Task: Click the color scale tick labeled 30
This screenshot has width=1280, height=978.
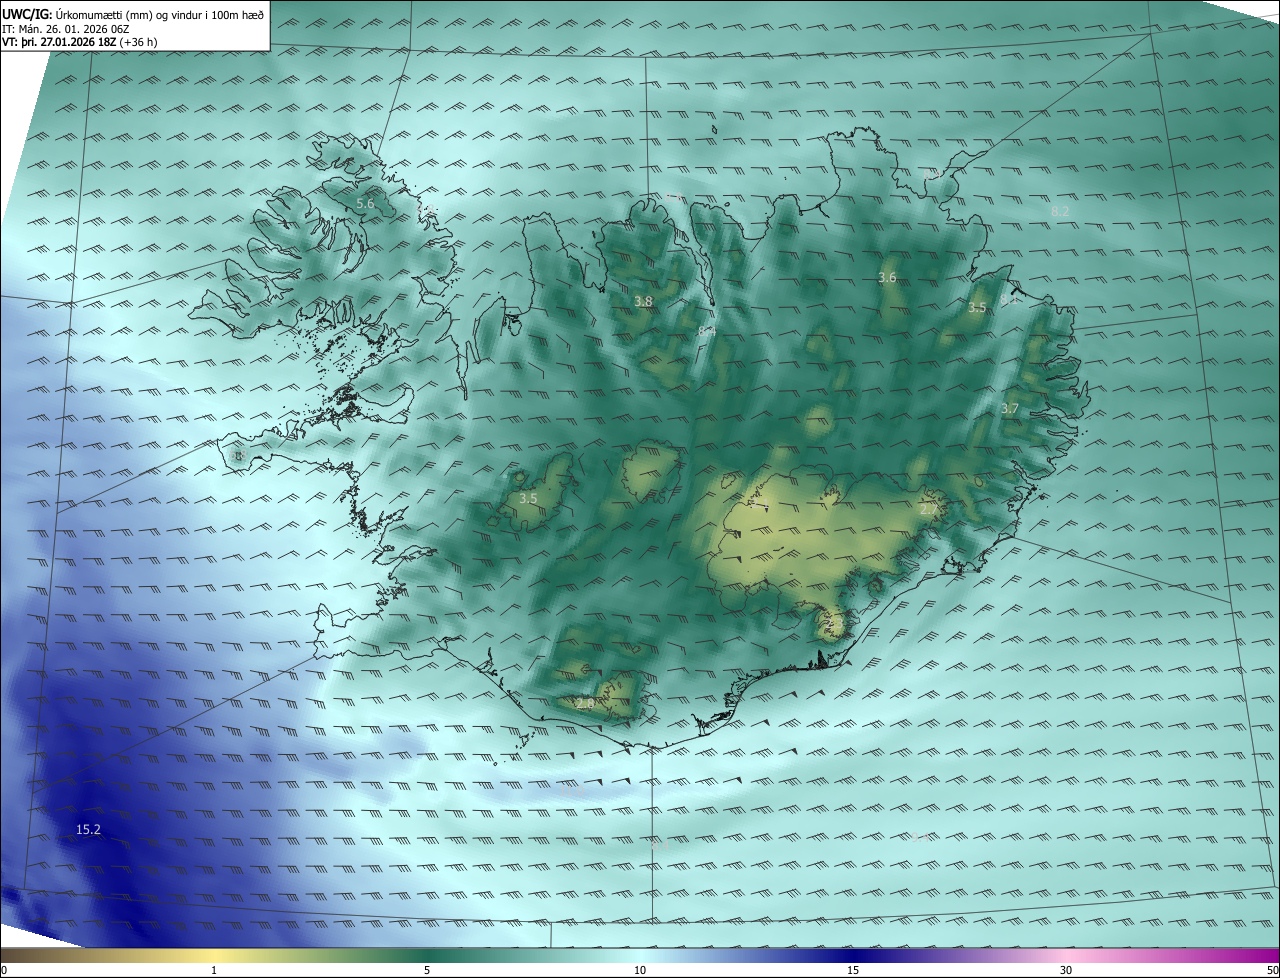Action: pos(1066,970)
